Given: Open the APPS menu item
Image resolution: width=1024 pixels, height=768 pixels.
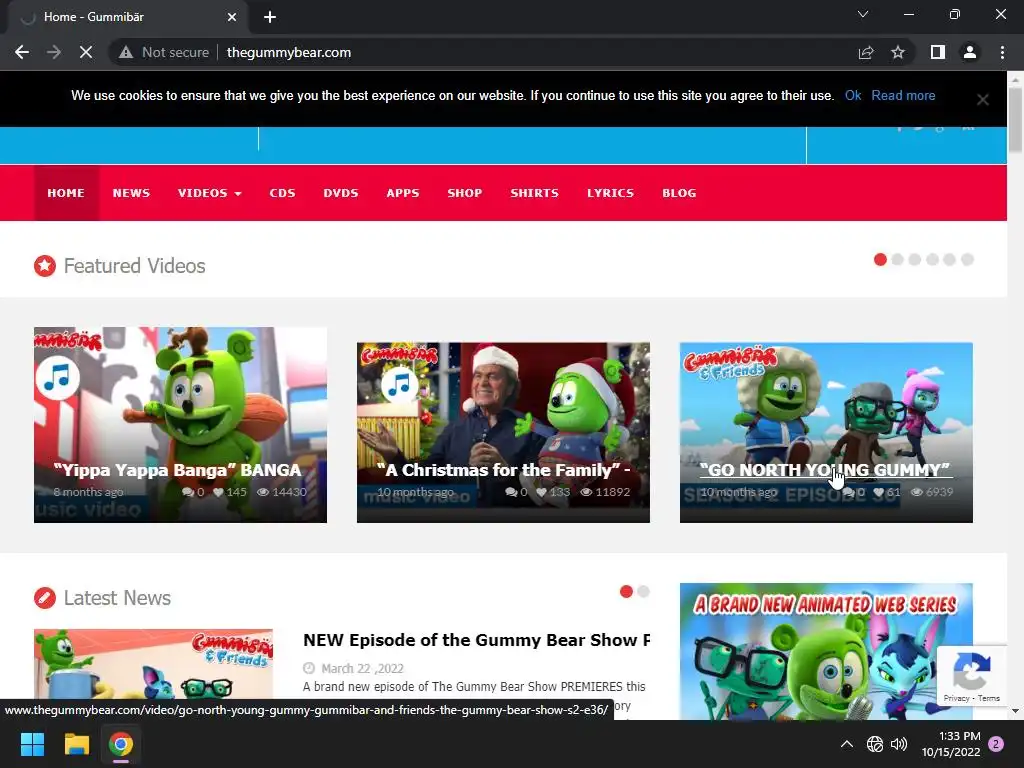Looking at the screenshot, I should point(403,193).
